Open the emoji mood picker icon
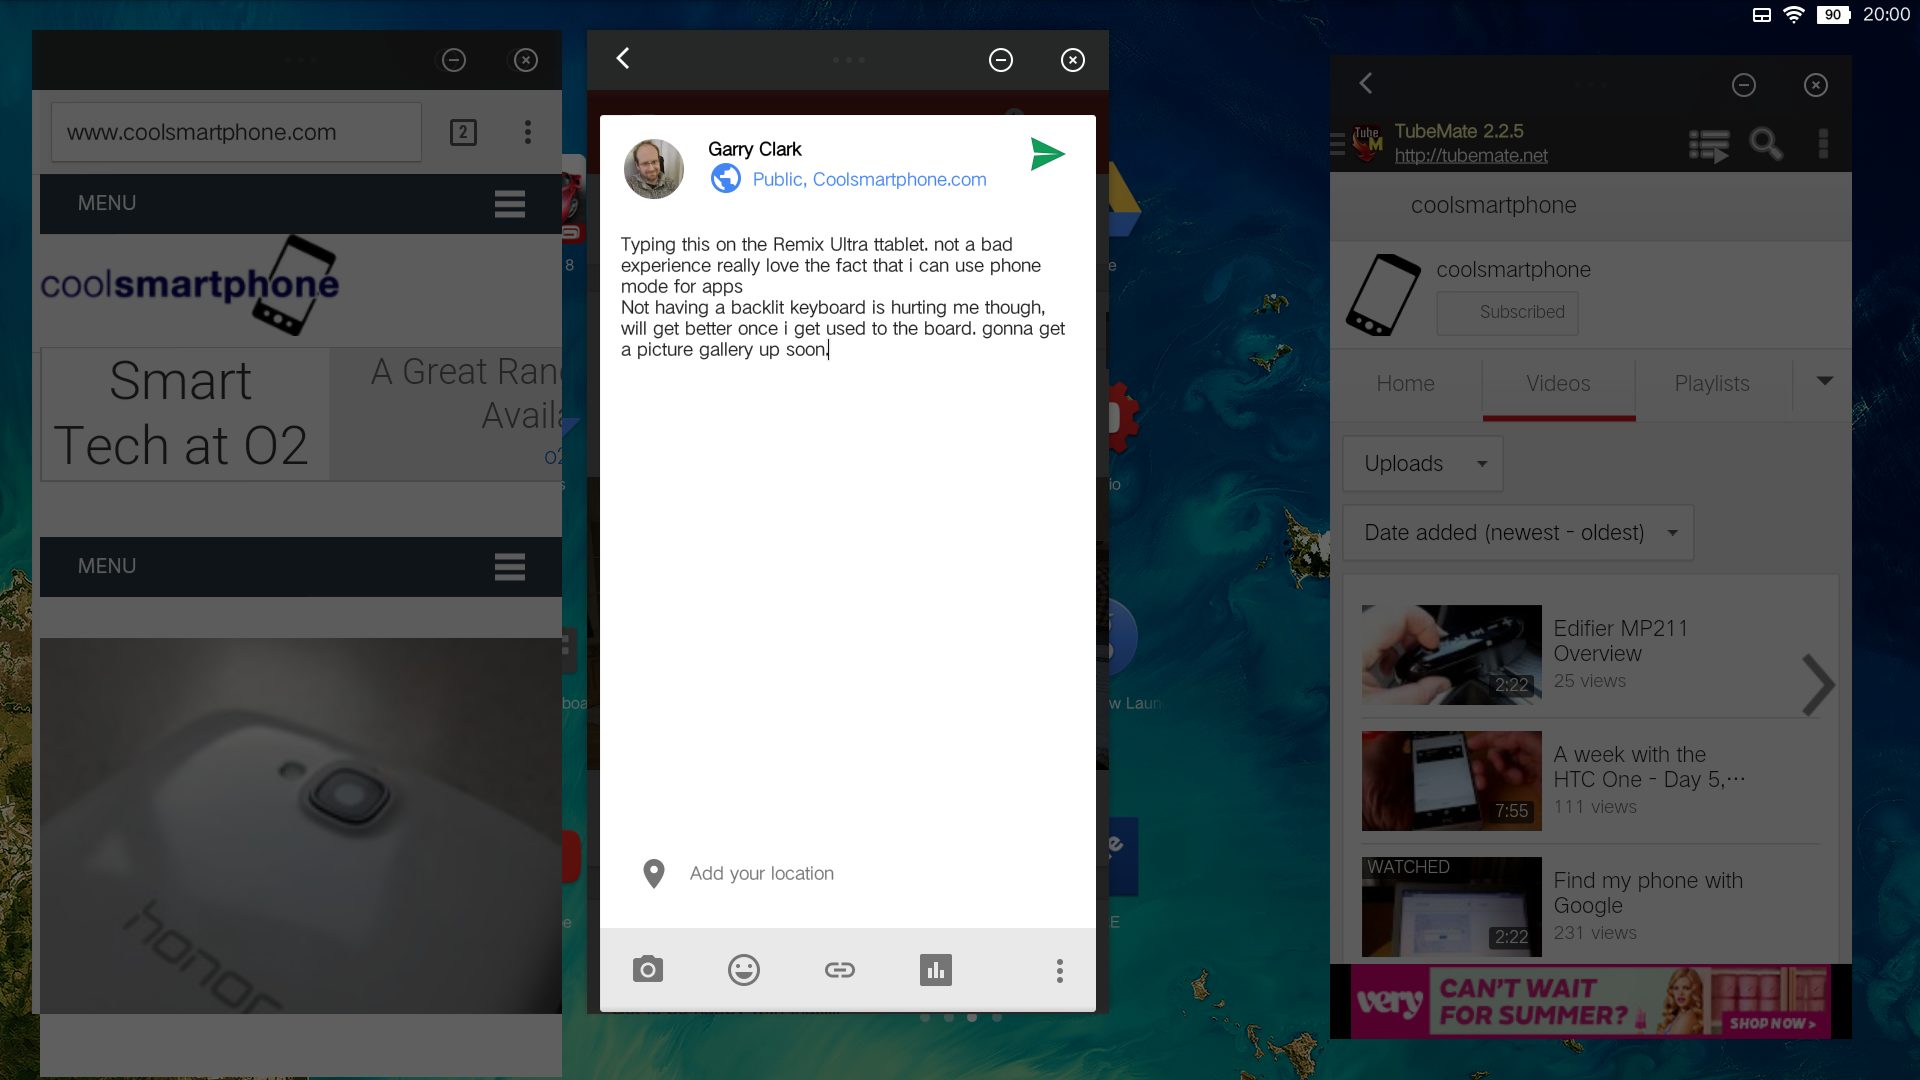Image resolution: width=1920 pixels, height=1080 pixels. [744, 970]
